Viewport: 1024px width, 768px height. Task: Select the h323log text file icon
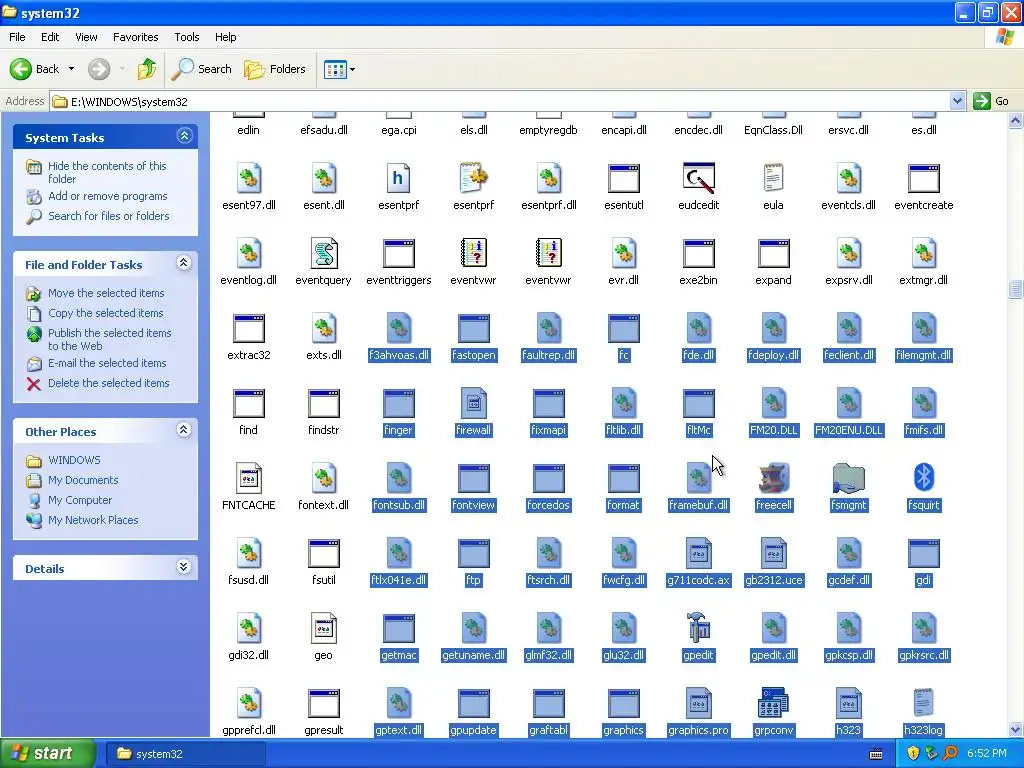tap(923, 703)
